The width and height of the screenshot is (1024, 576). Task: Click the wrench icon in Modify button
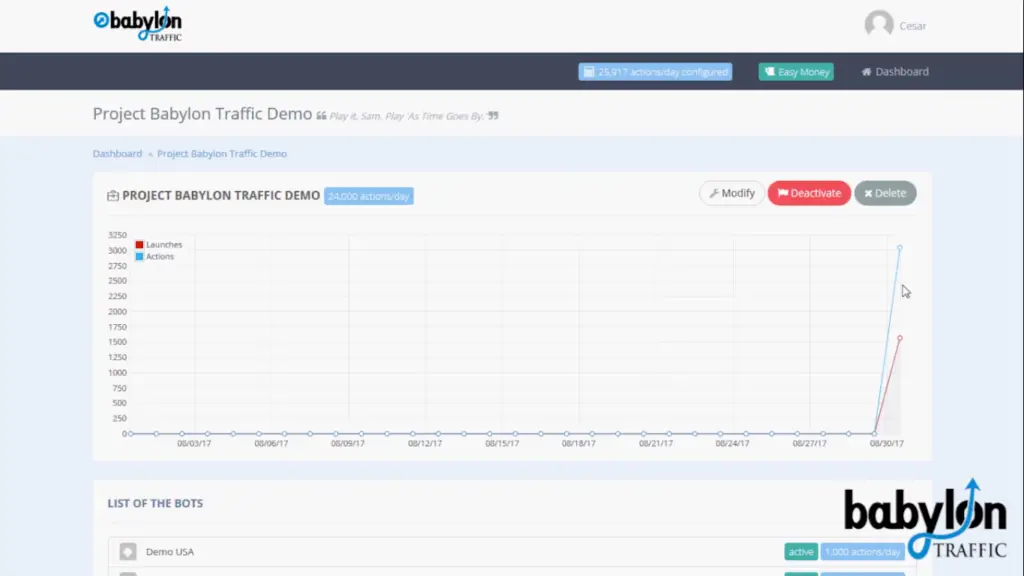click(x=714, y=193)
